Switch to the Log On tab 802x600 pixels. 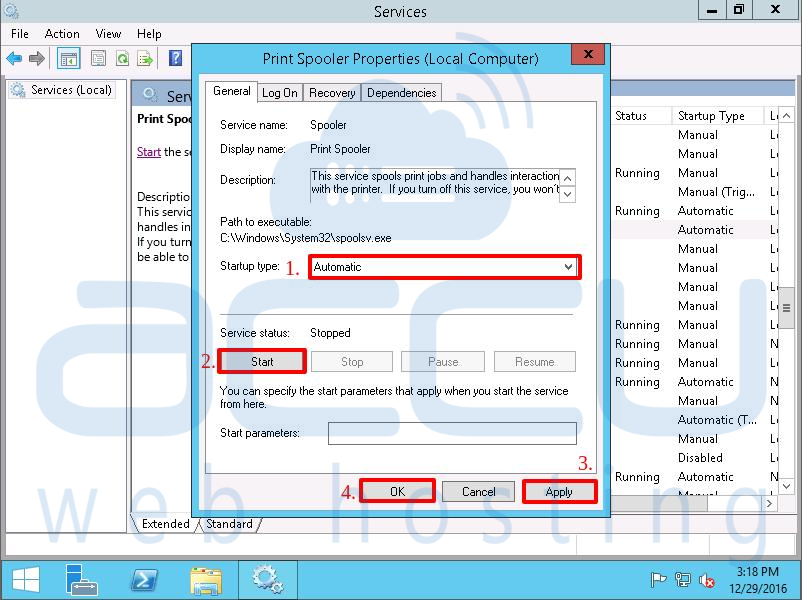click(x=280, y=93)
